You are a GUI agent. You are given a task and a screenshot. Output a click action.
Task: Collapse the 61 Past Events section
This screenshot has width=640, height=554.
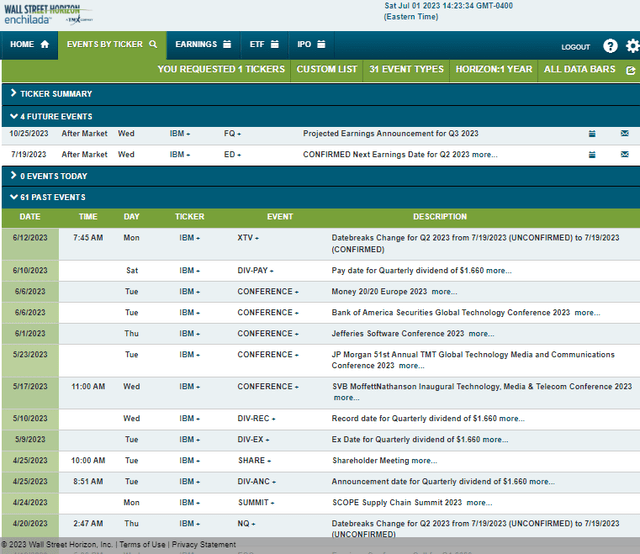point(321,197)
